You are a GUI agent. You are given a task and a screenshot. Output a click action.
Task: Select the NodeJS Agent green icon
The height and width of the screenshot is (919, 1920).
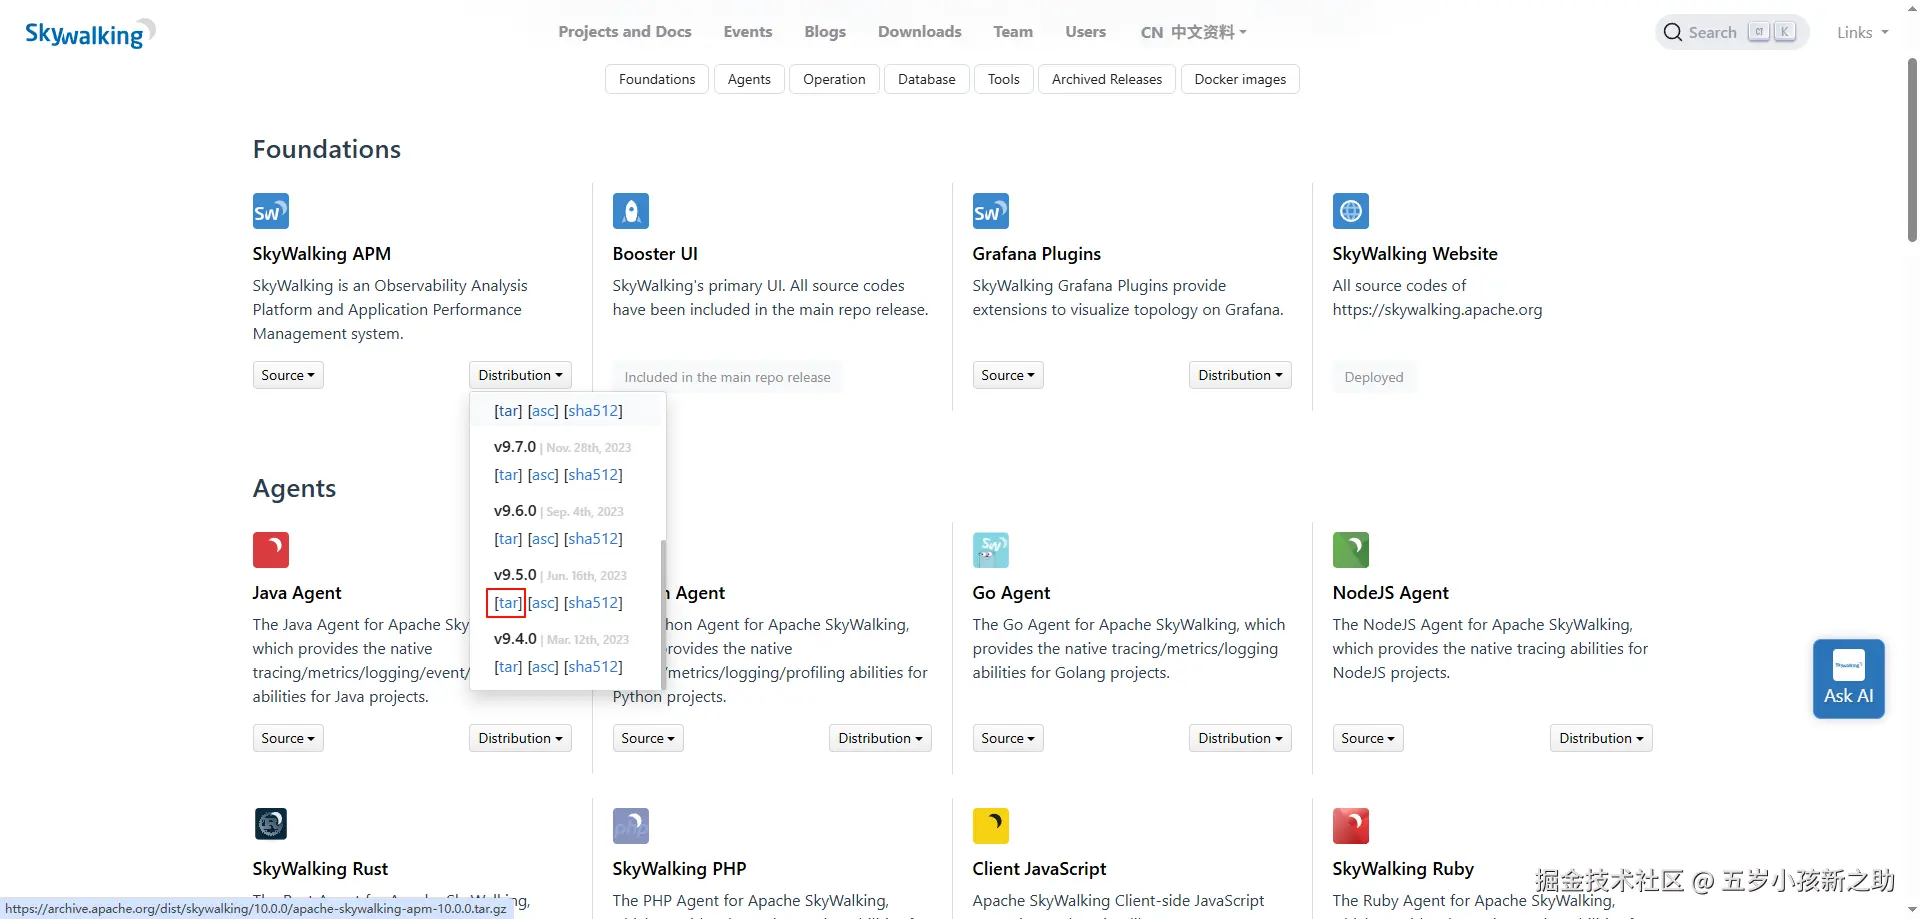pos(1351,550)
